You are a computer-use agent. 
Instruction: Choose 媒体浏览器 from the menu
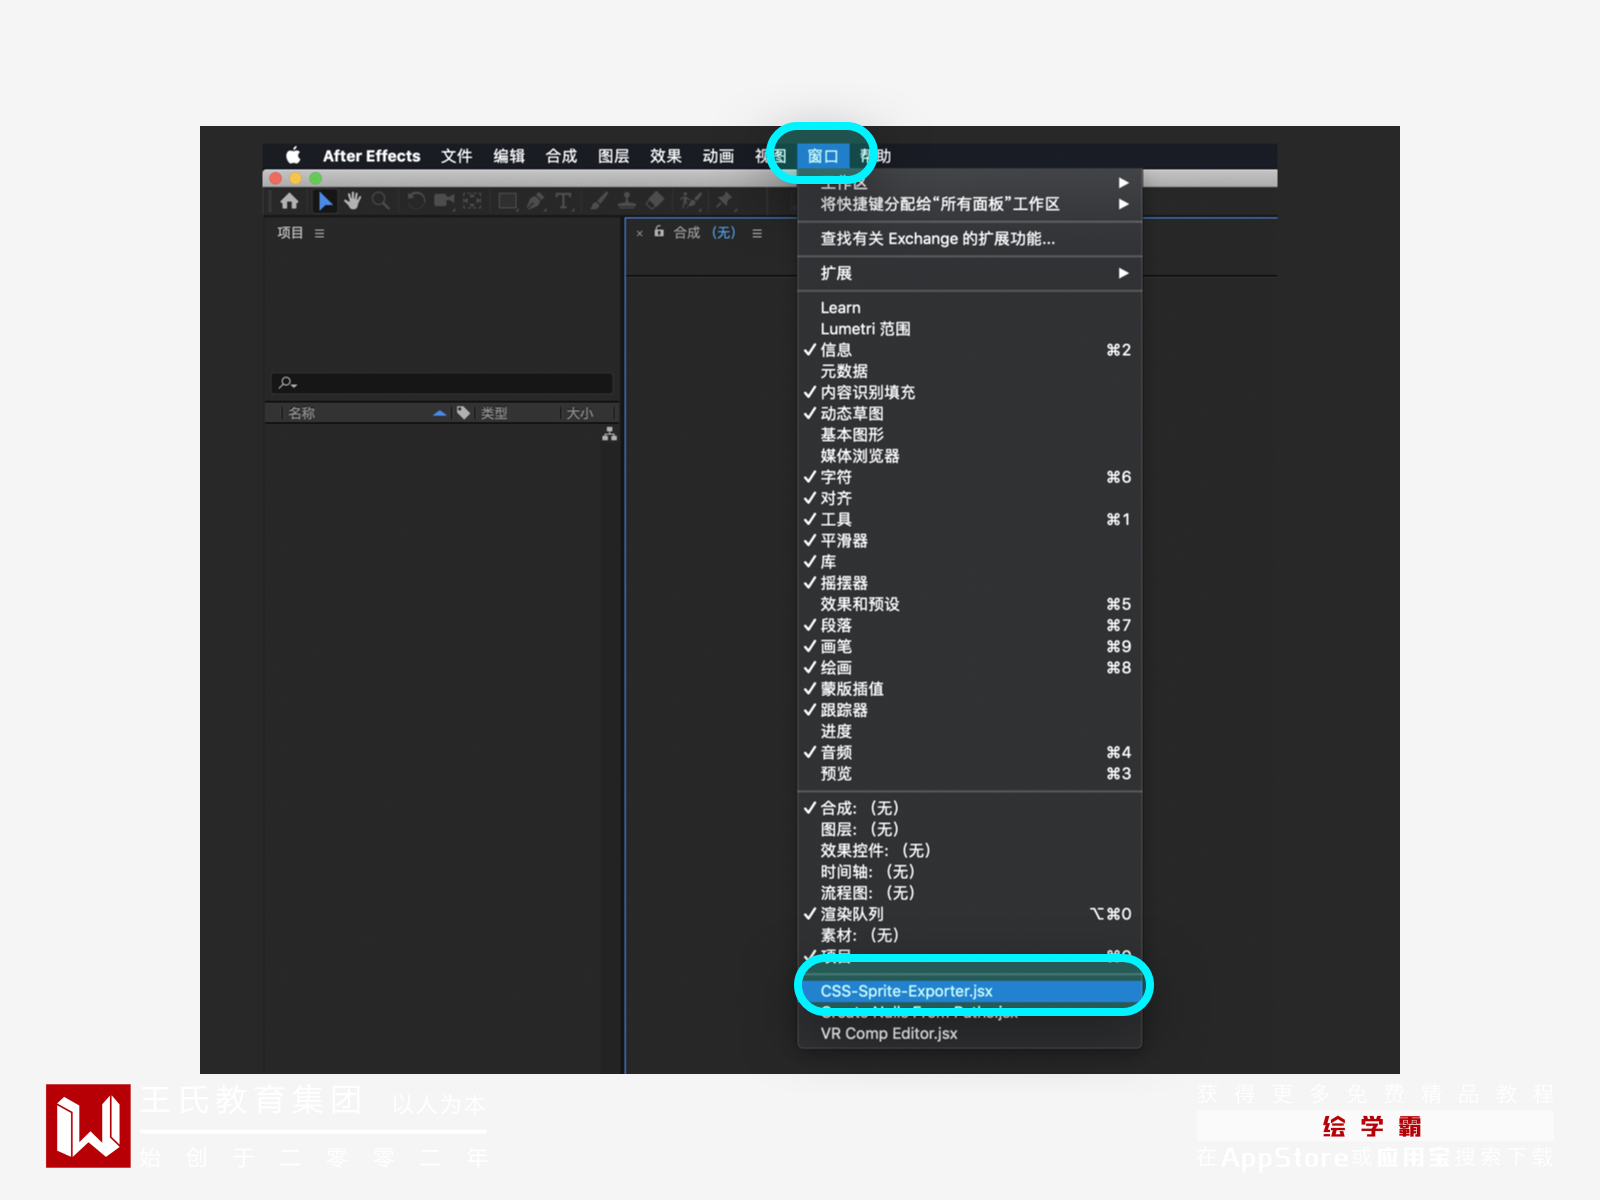tap(970, 456)
